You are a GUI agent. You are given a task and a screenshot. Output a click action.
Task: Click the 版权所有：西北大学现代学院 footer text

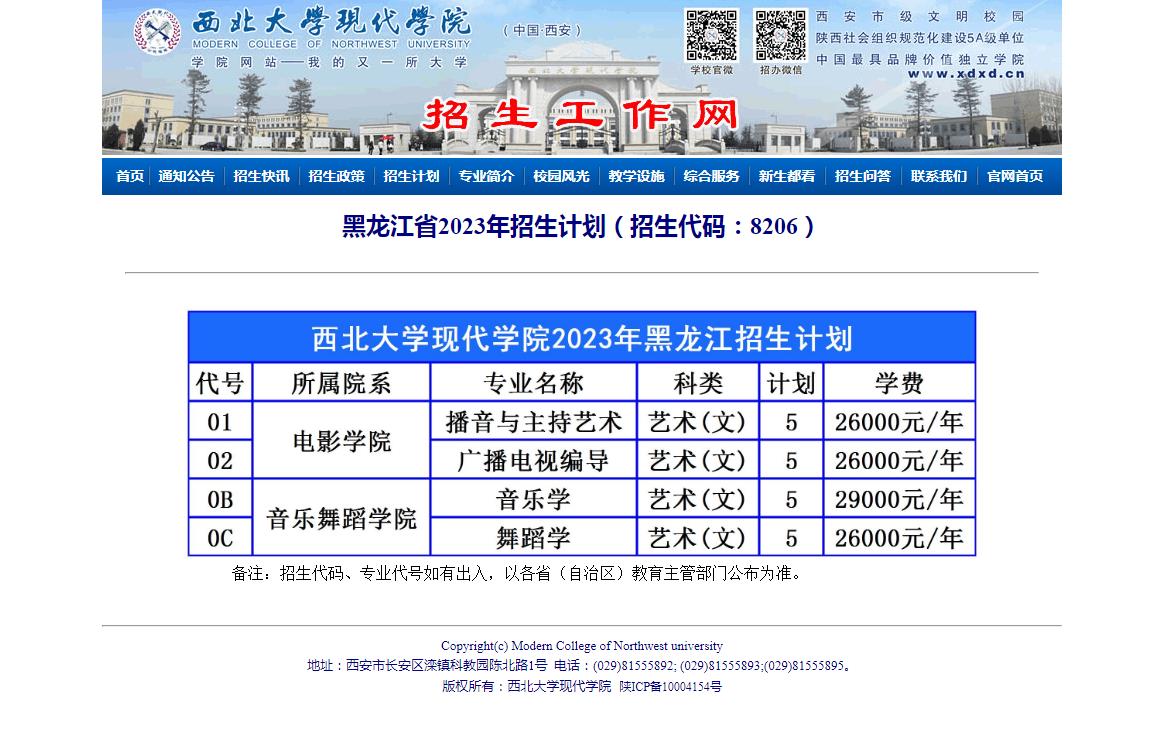pyautogui.click(x=526, y=686)
